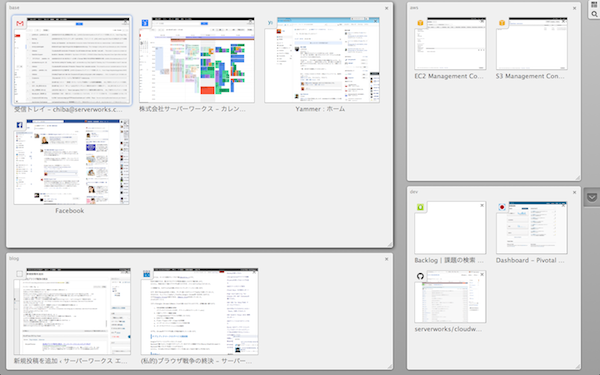
Task: Click the orange cube favicon on S3 tab
Action: pyautogui.click(x=502, y=23)
